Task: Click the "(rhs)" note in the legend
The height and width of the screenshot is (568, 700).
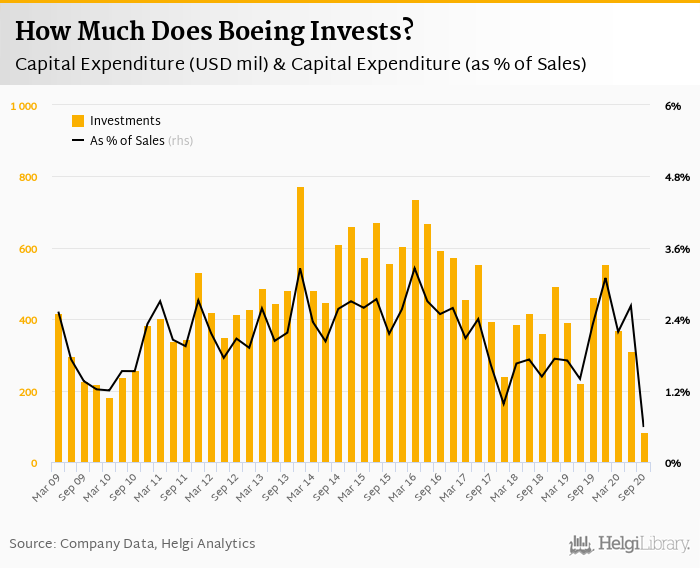Action: 180,141
